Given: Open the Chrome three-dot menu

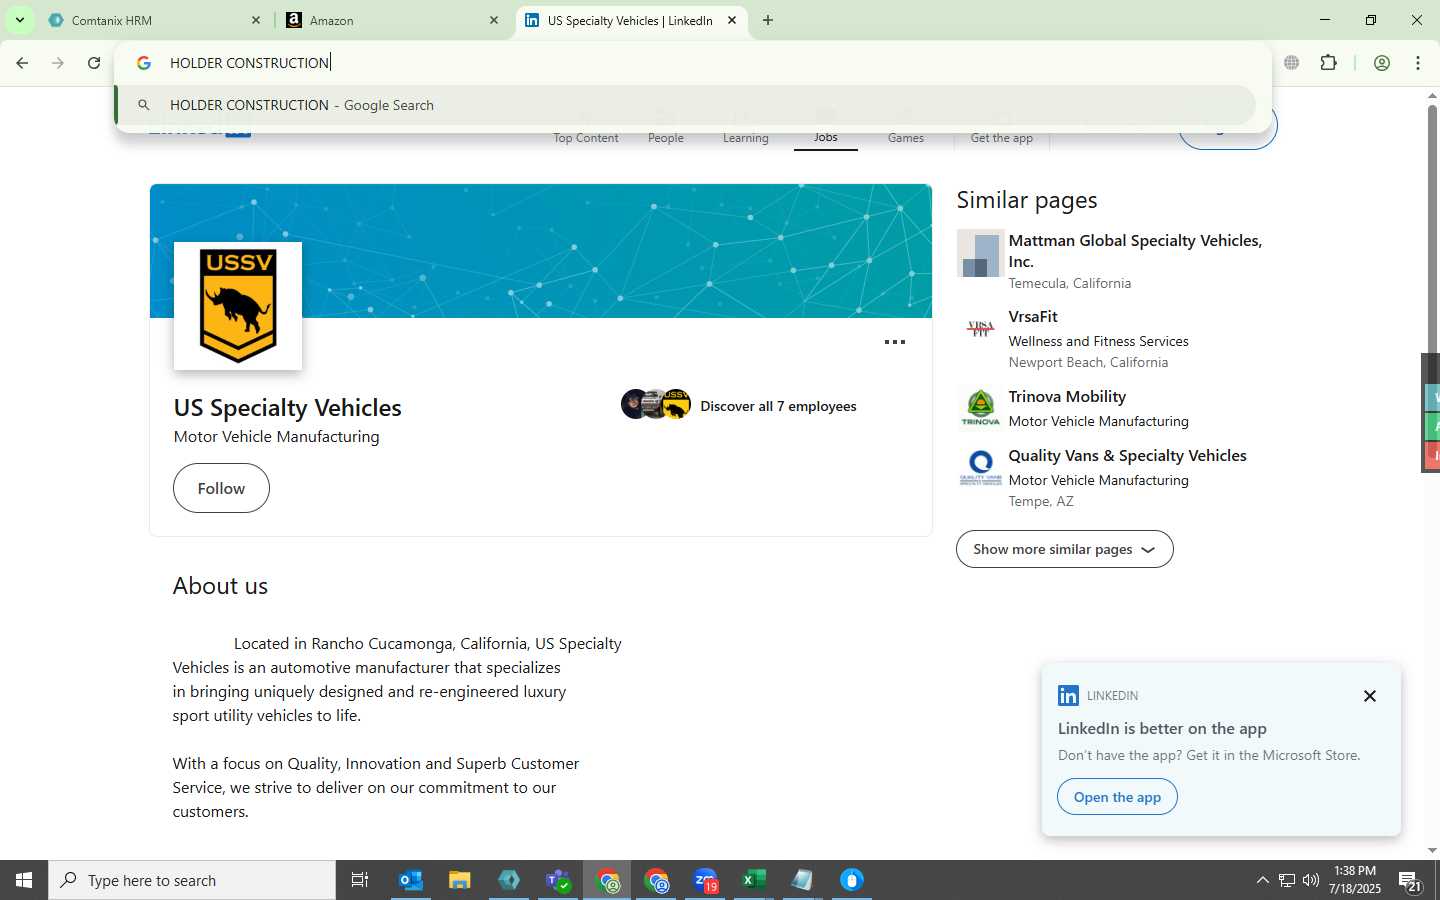Looking at the screenshot, I should (1418, 63).
